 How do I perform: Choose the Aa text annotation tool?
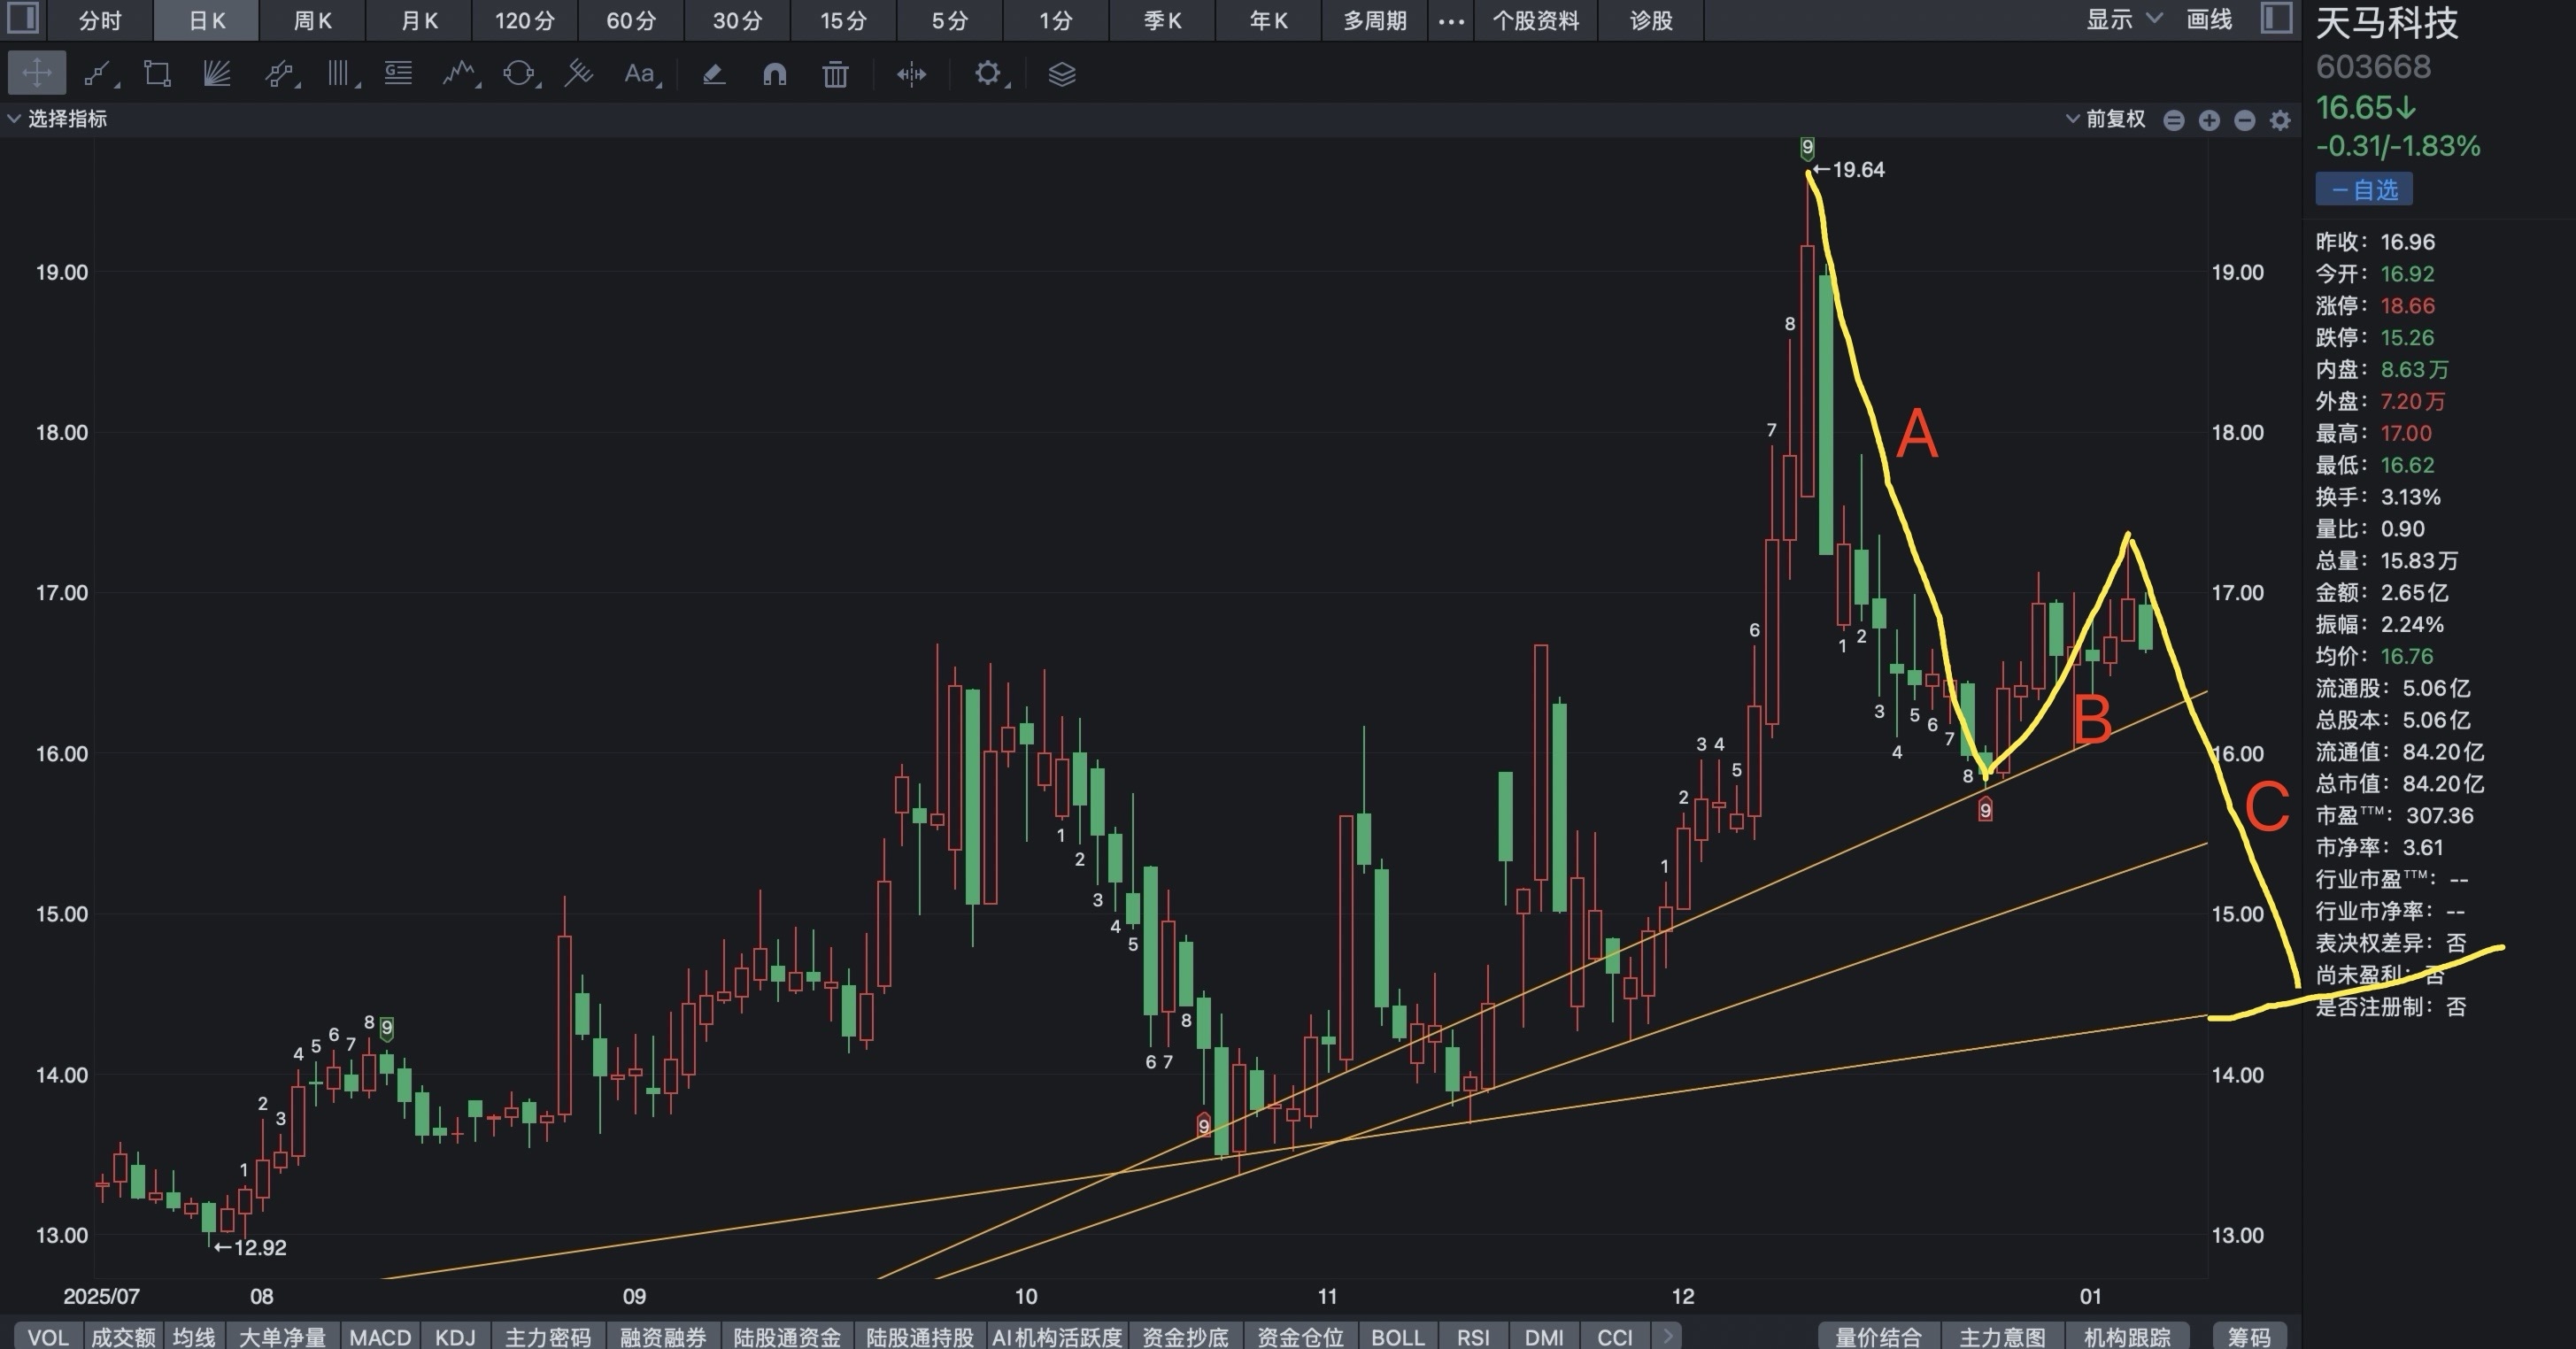click(x=639, y=74)
